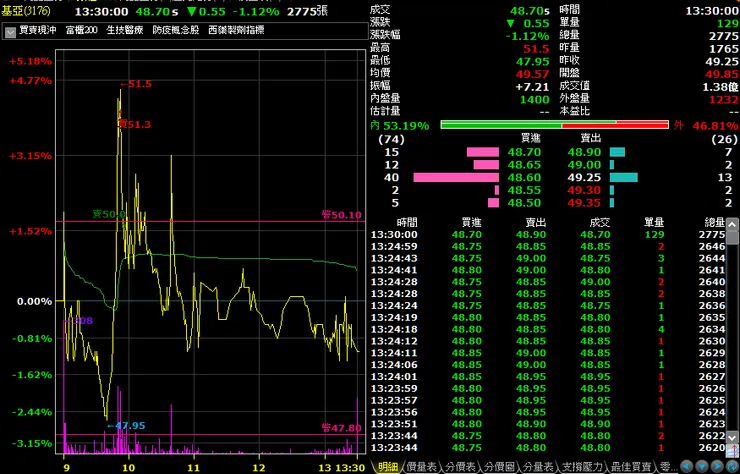Click the 內盤量 value 1400
This screenshot has height=474, width=740.
(x=535, y=100)
